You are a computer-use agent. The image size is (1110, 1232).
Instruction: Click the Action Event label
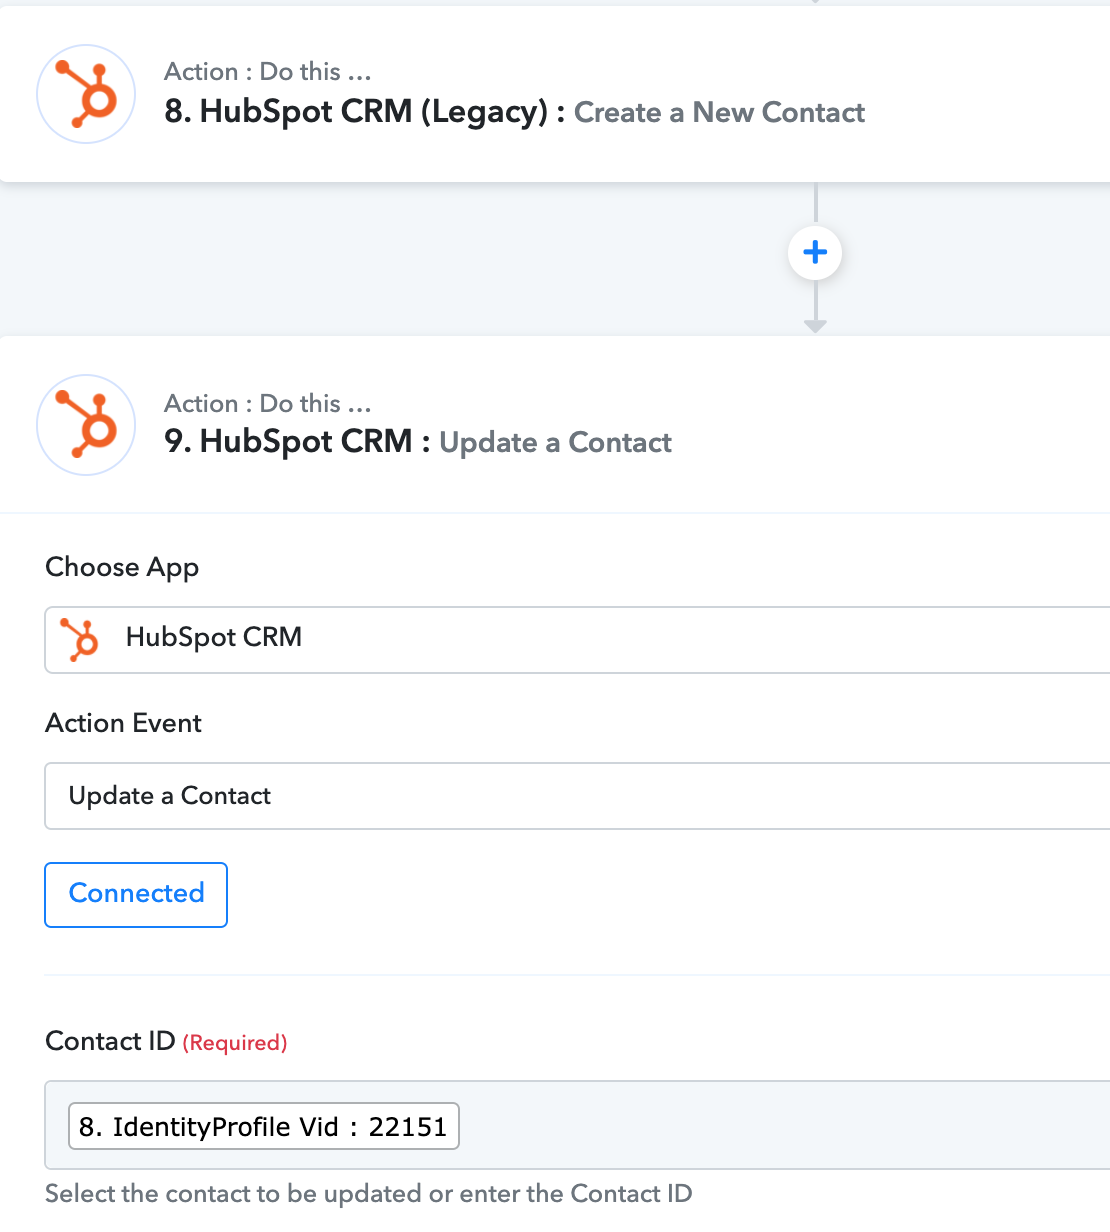click(123, 723)
